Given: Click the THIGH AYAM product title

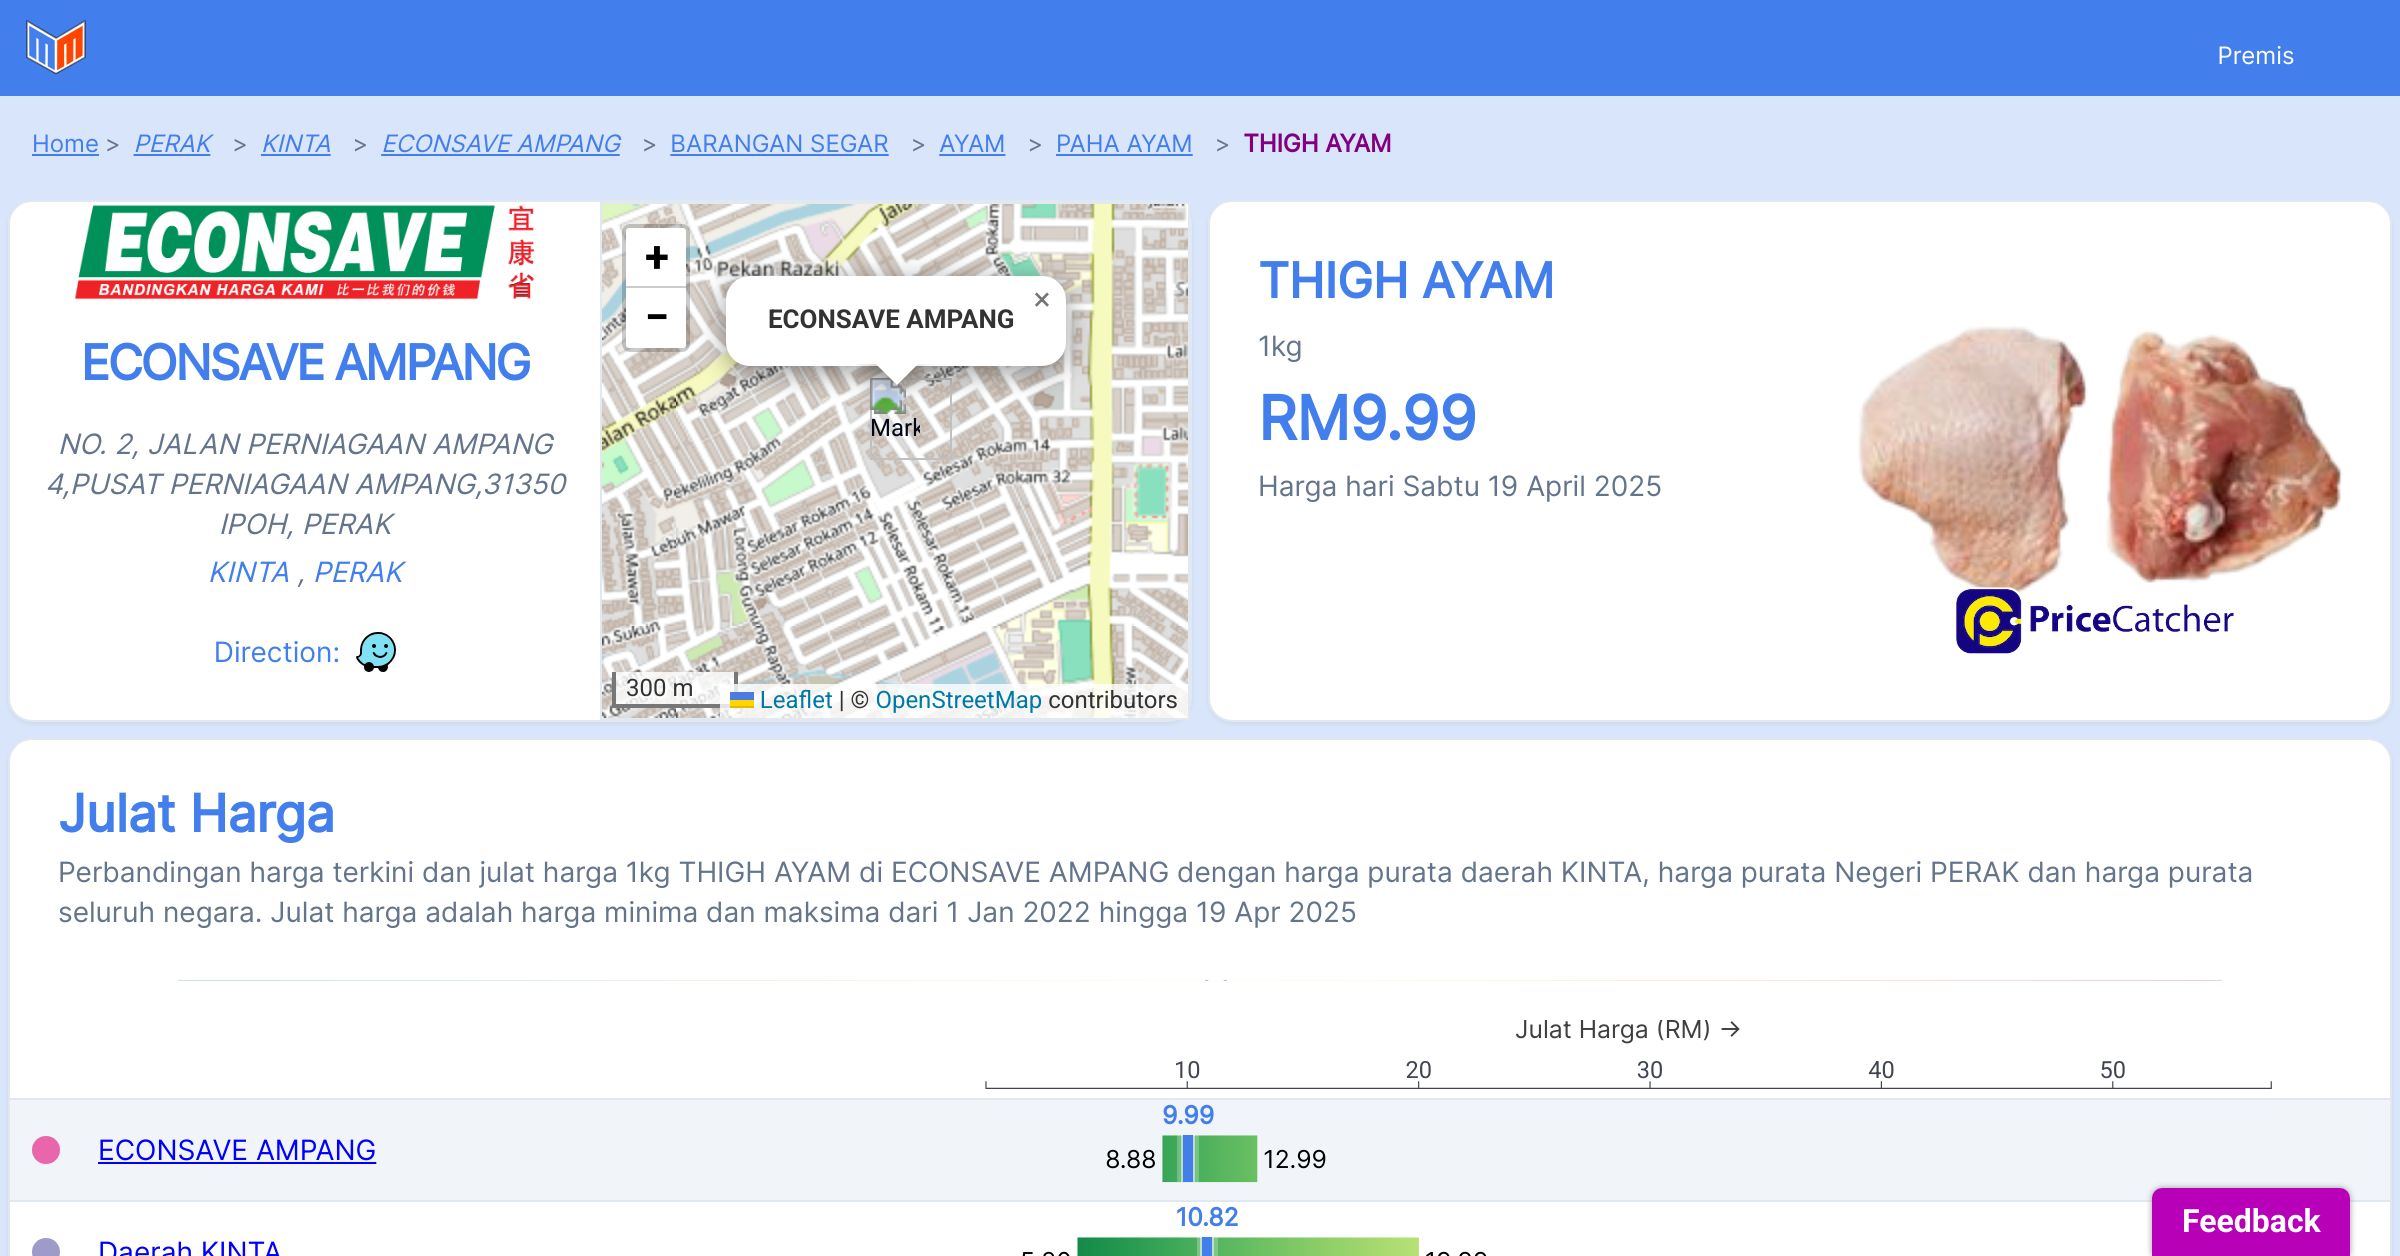Looking at the screenshot, I should [1407, 281].
